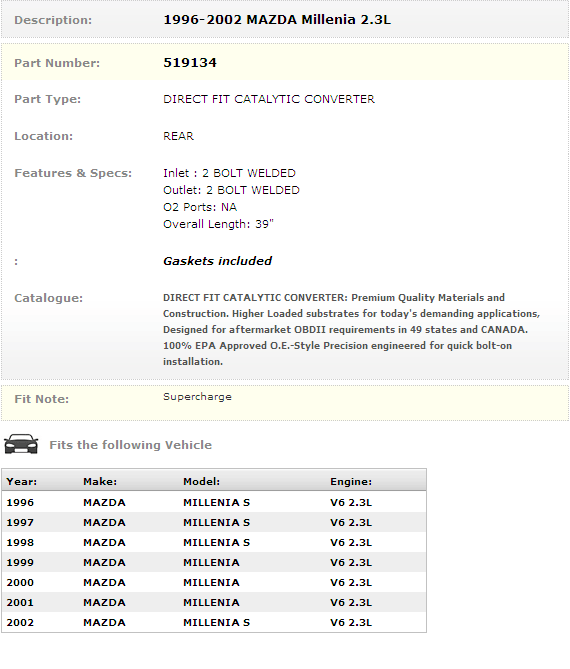Viewport: 570px width, 669px height.
Task: Select the 1997 vehicle row
Action: click(x=214, y=522)
